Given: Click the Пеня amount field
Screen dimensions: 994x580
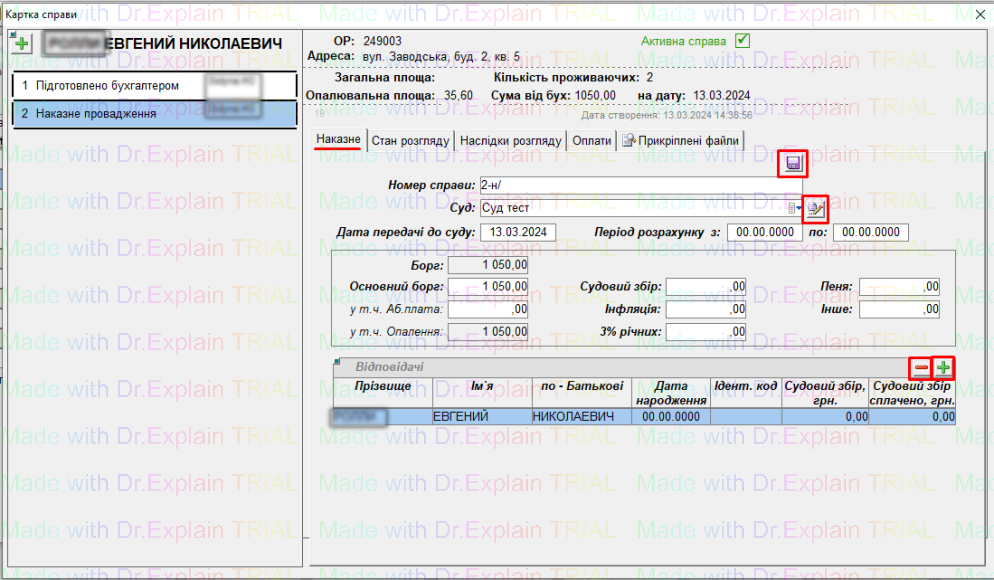Looking at the screenshot, I should click(898, 287).
